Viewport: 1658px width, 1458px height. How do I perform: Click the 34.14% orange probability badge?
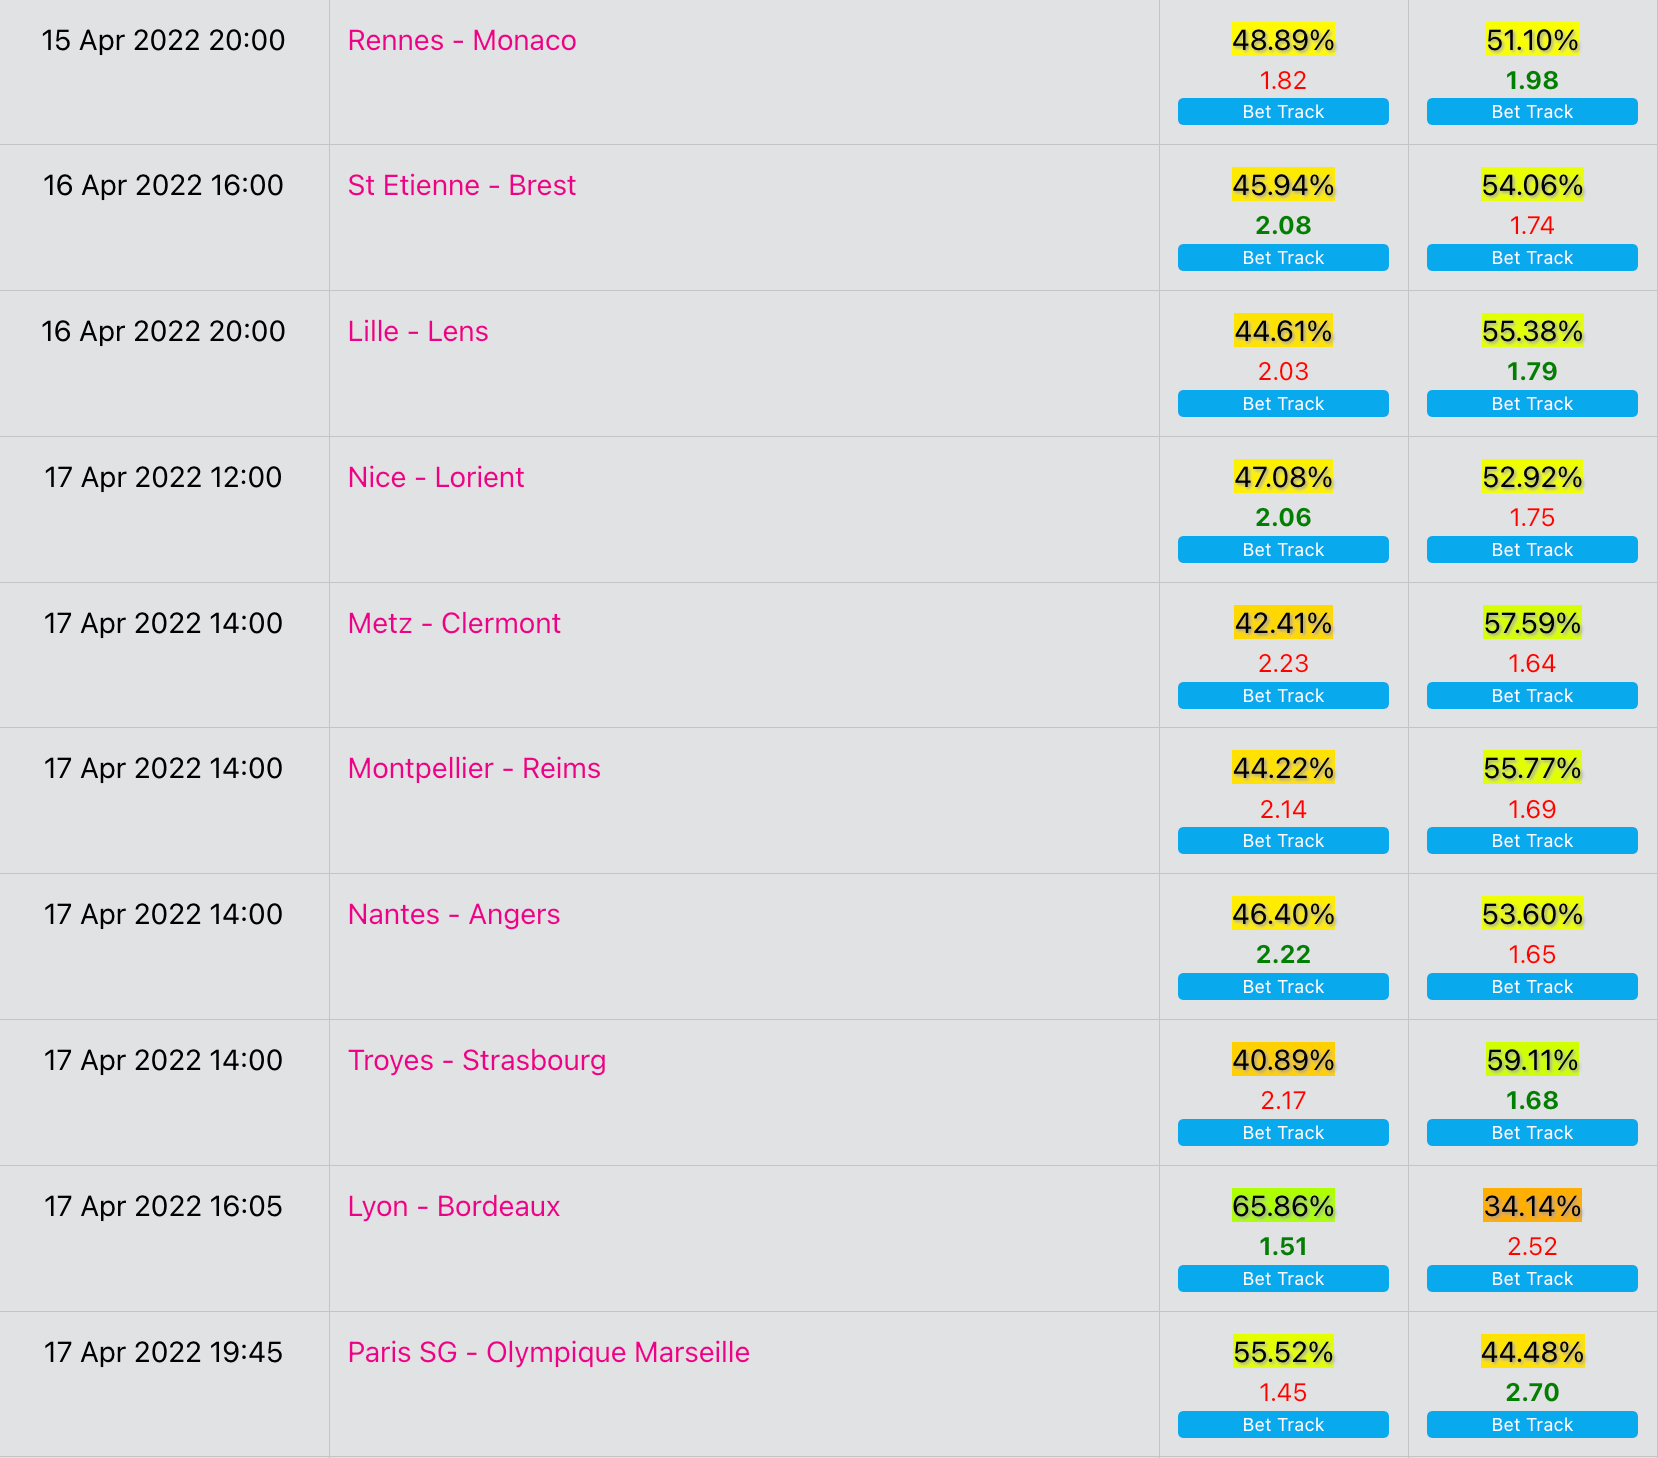[x=1532, y=1207]
